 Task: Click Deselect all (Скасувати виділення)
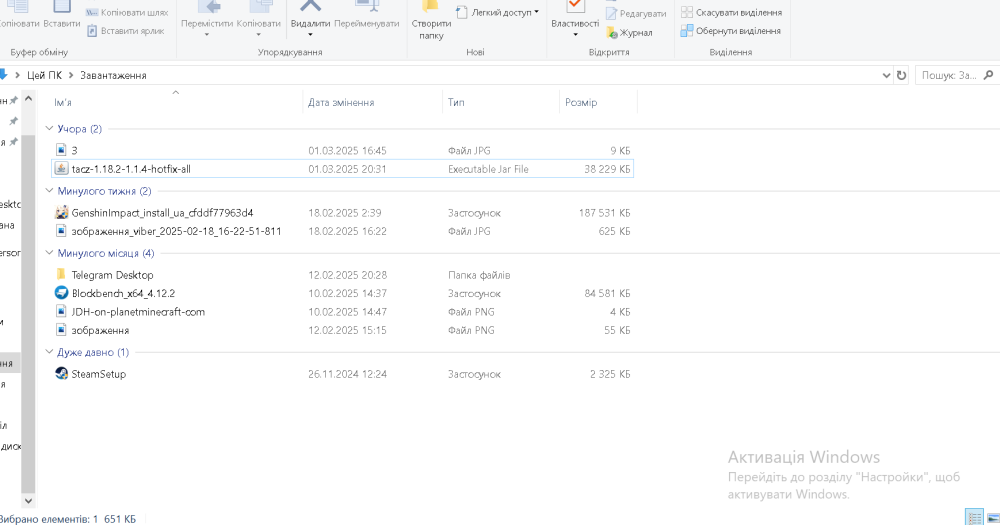(732, 12)
